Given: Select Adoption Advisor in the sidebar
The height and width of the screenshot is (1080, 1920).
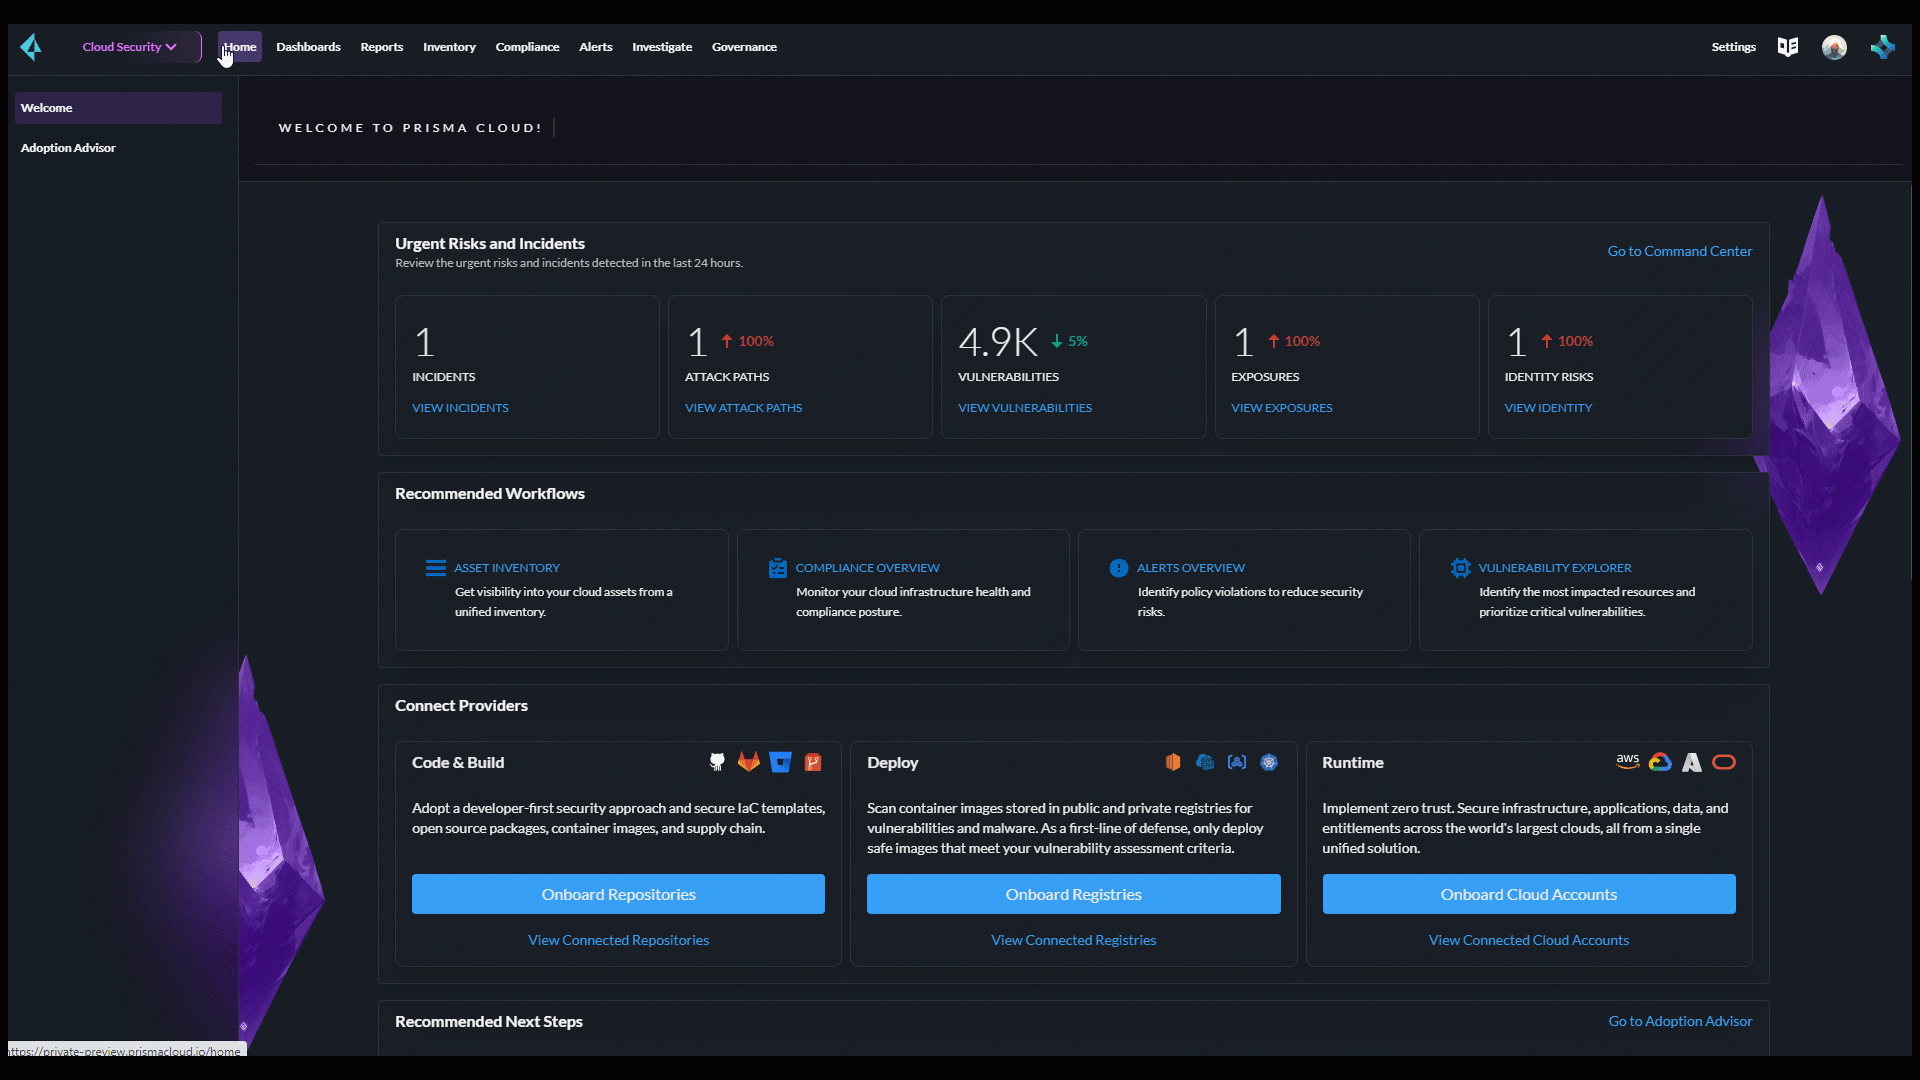Looking at the screenshot, I should click(67, 147).
